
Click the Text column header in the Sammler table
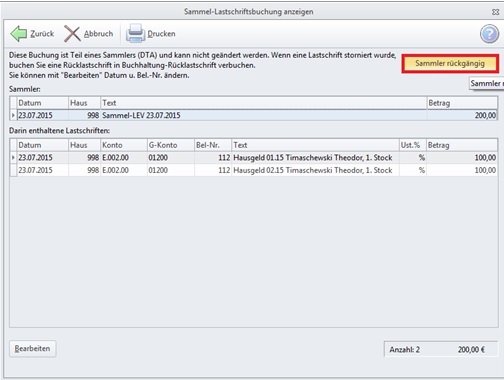pos(264,103)
